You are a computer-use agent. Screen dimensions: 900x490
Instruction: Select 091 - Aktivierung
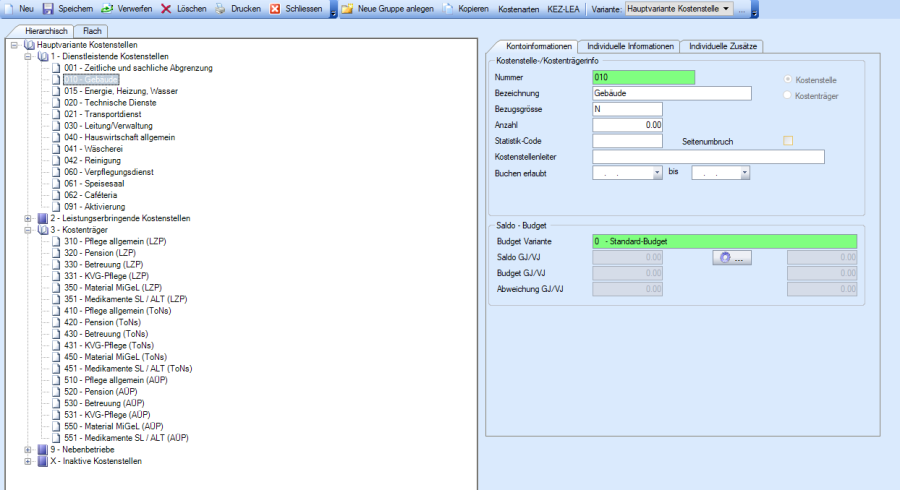tap(95, 207)
